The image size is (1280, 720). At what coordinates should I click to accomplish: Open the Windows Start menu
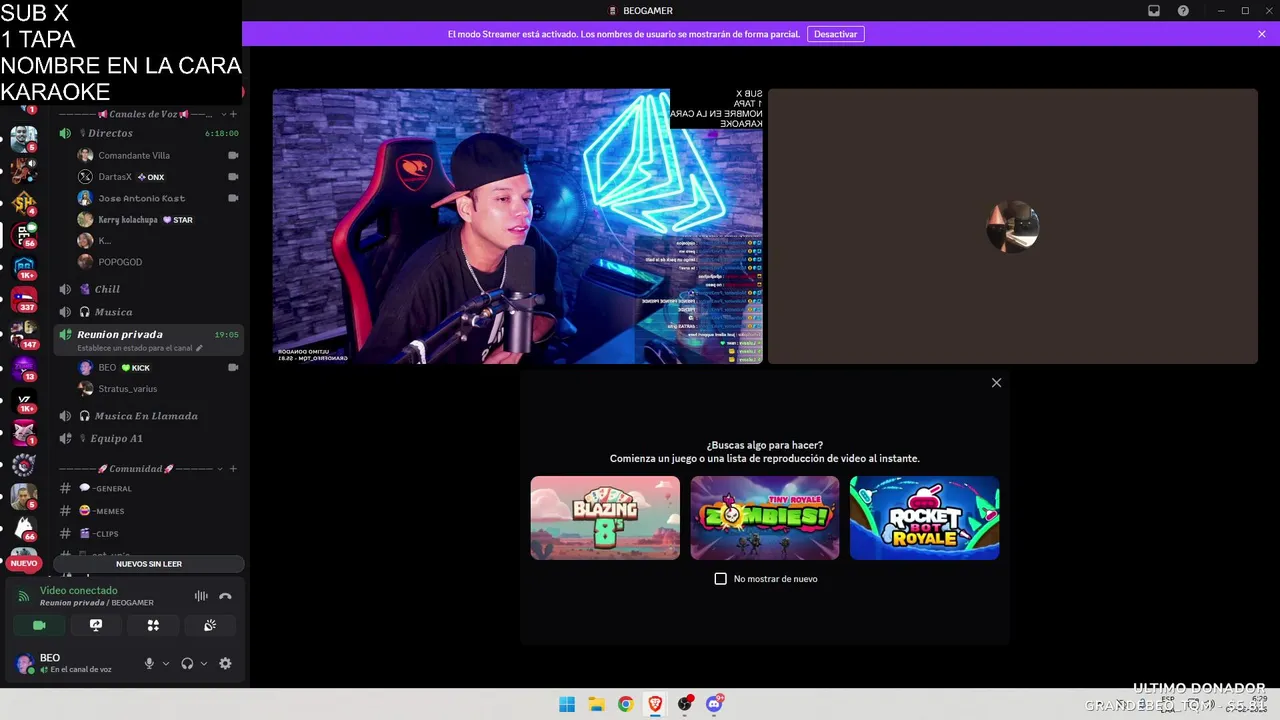567,704
